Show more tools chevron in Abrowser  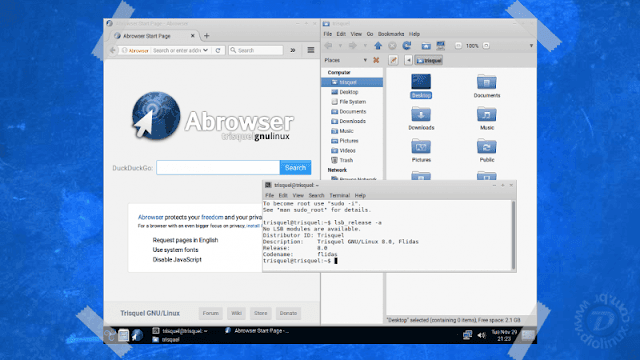(293, 50)
